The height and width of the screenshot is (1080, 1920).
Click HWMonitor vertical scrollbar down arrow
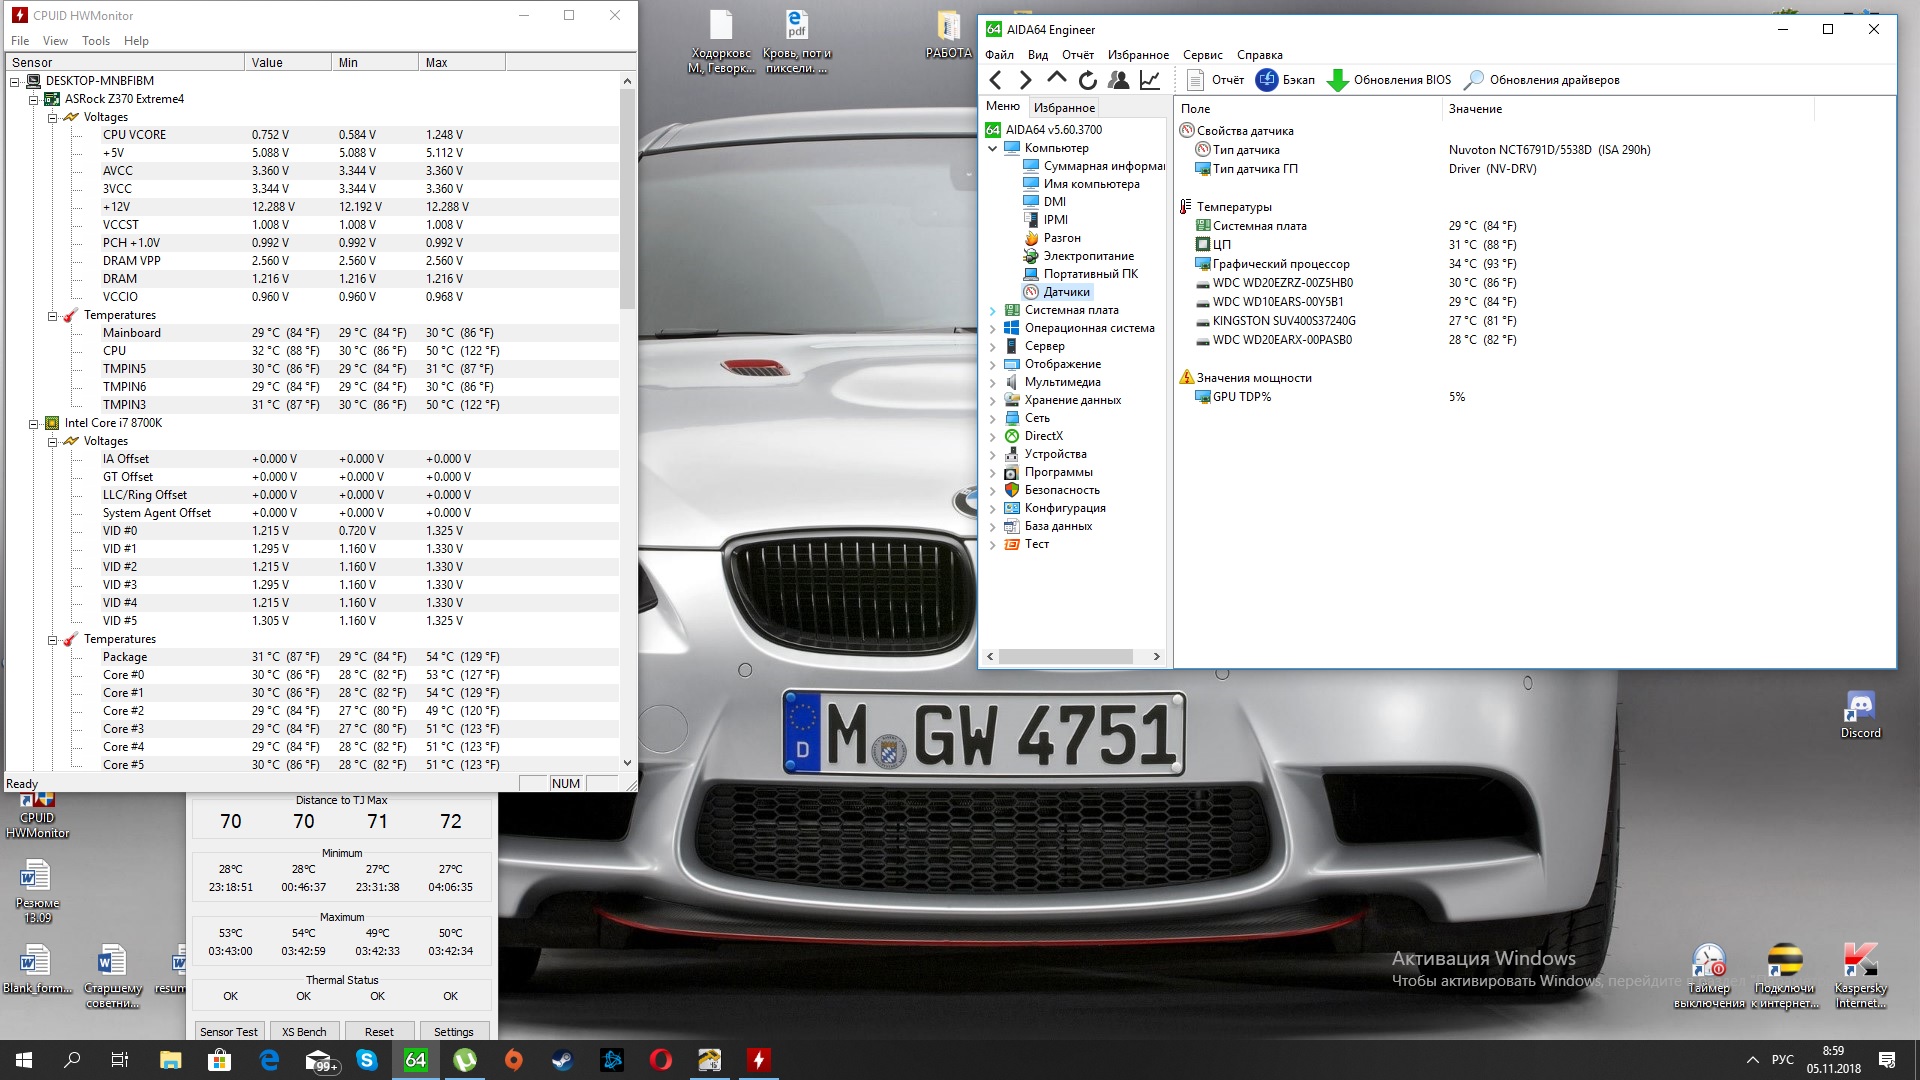[x=627, y=763]
